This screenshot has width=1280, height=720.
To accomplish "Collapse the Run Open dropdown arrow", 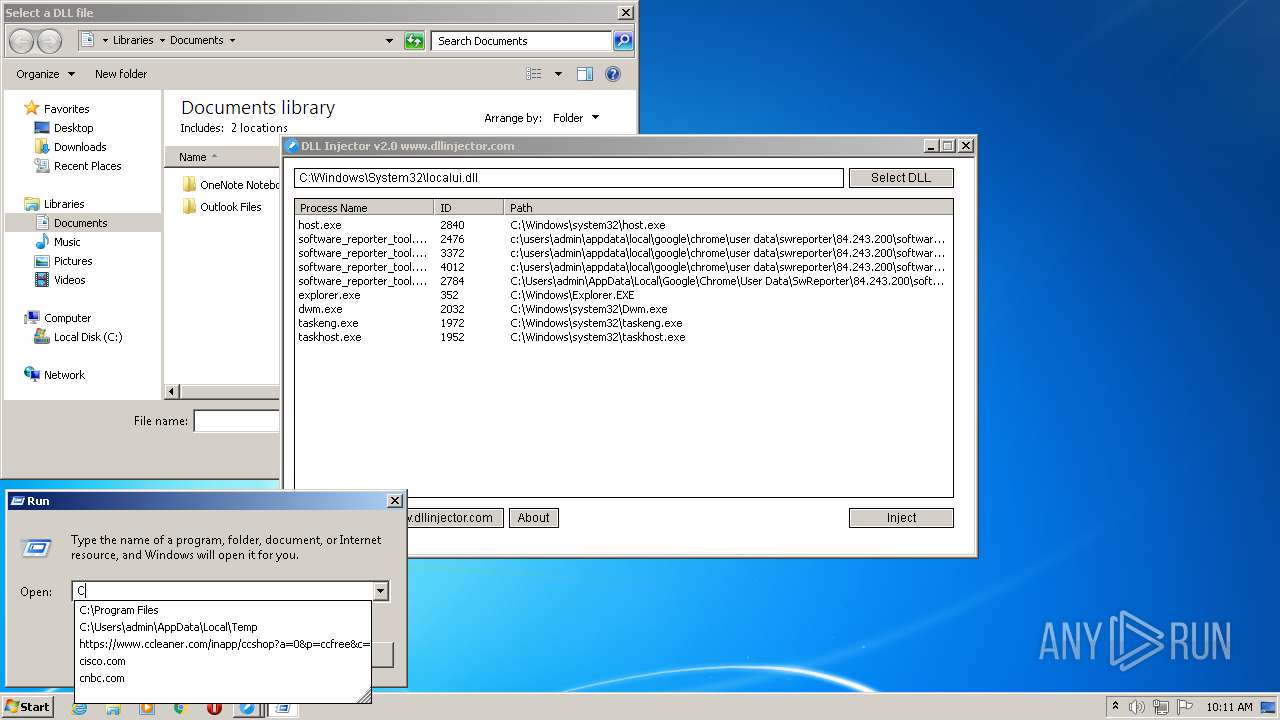I will pos(380,591).
